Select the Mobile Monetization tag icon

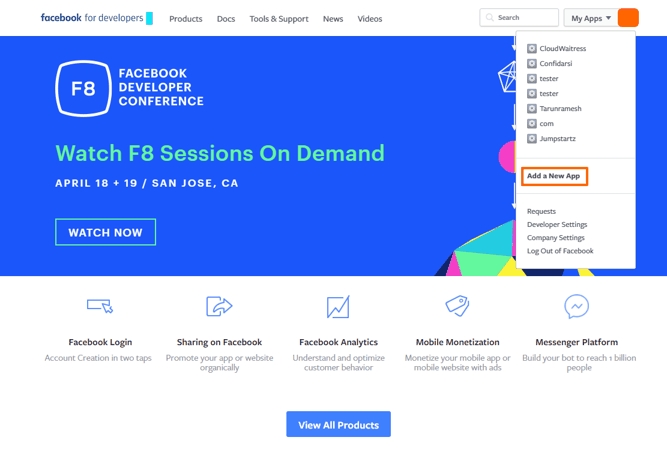pos(457,306)
